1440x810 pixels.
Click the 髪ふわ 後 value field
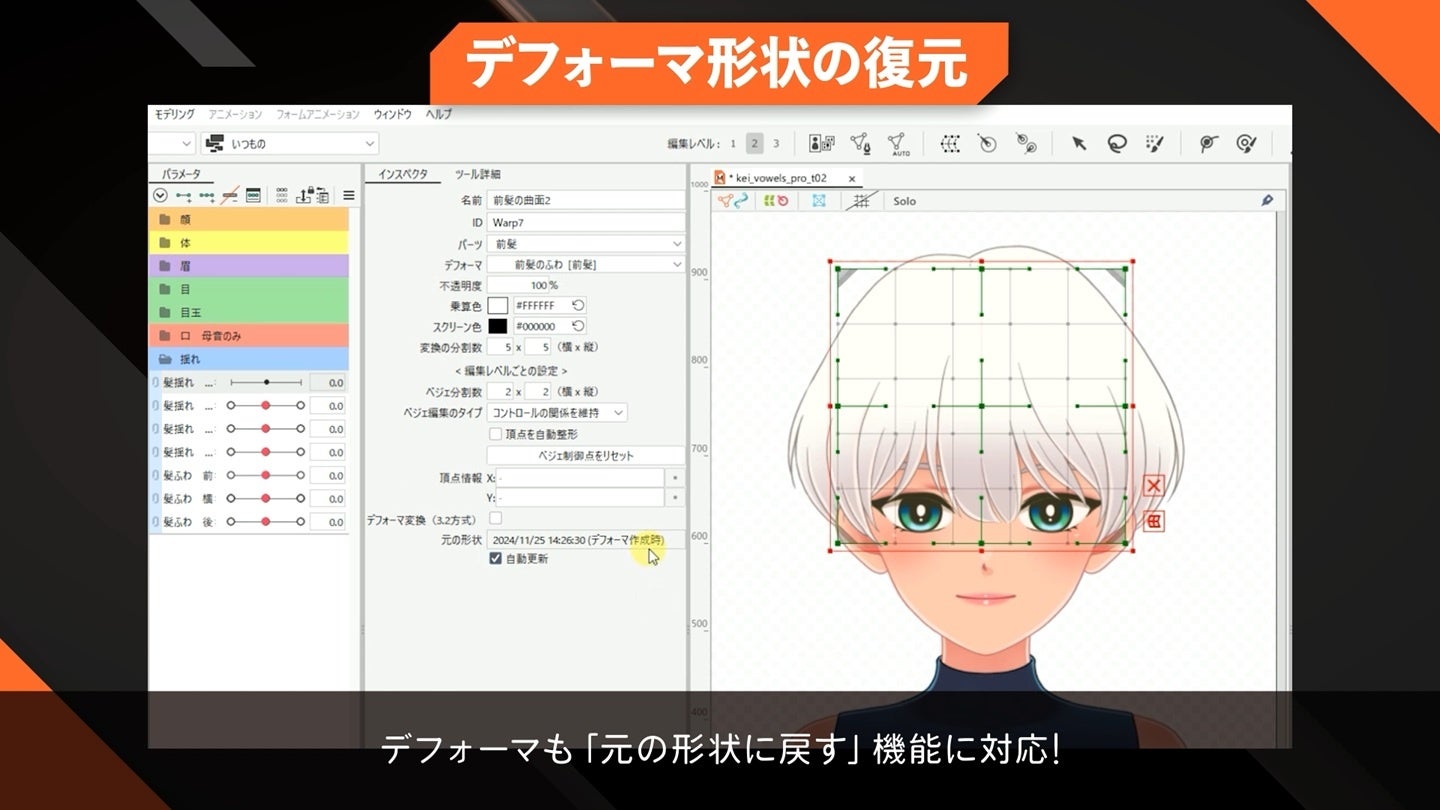point(328,521)
